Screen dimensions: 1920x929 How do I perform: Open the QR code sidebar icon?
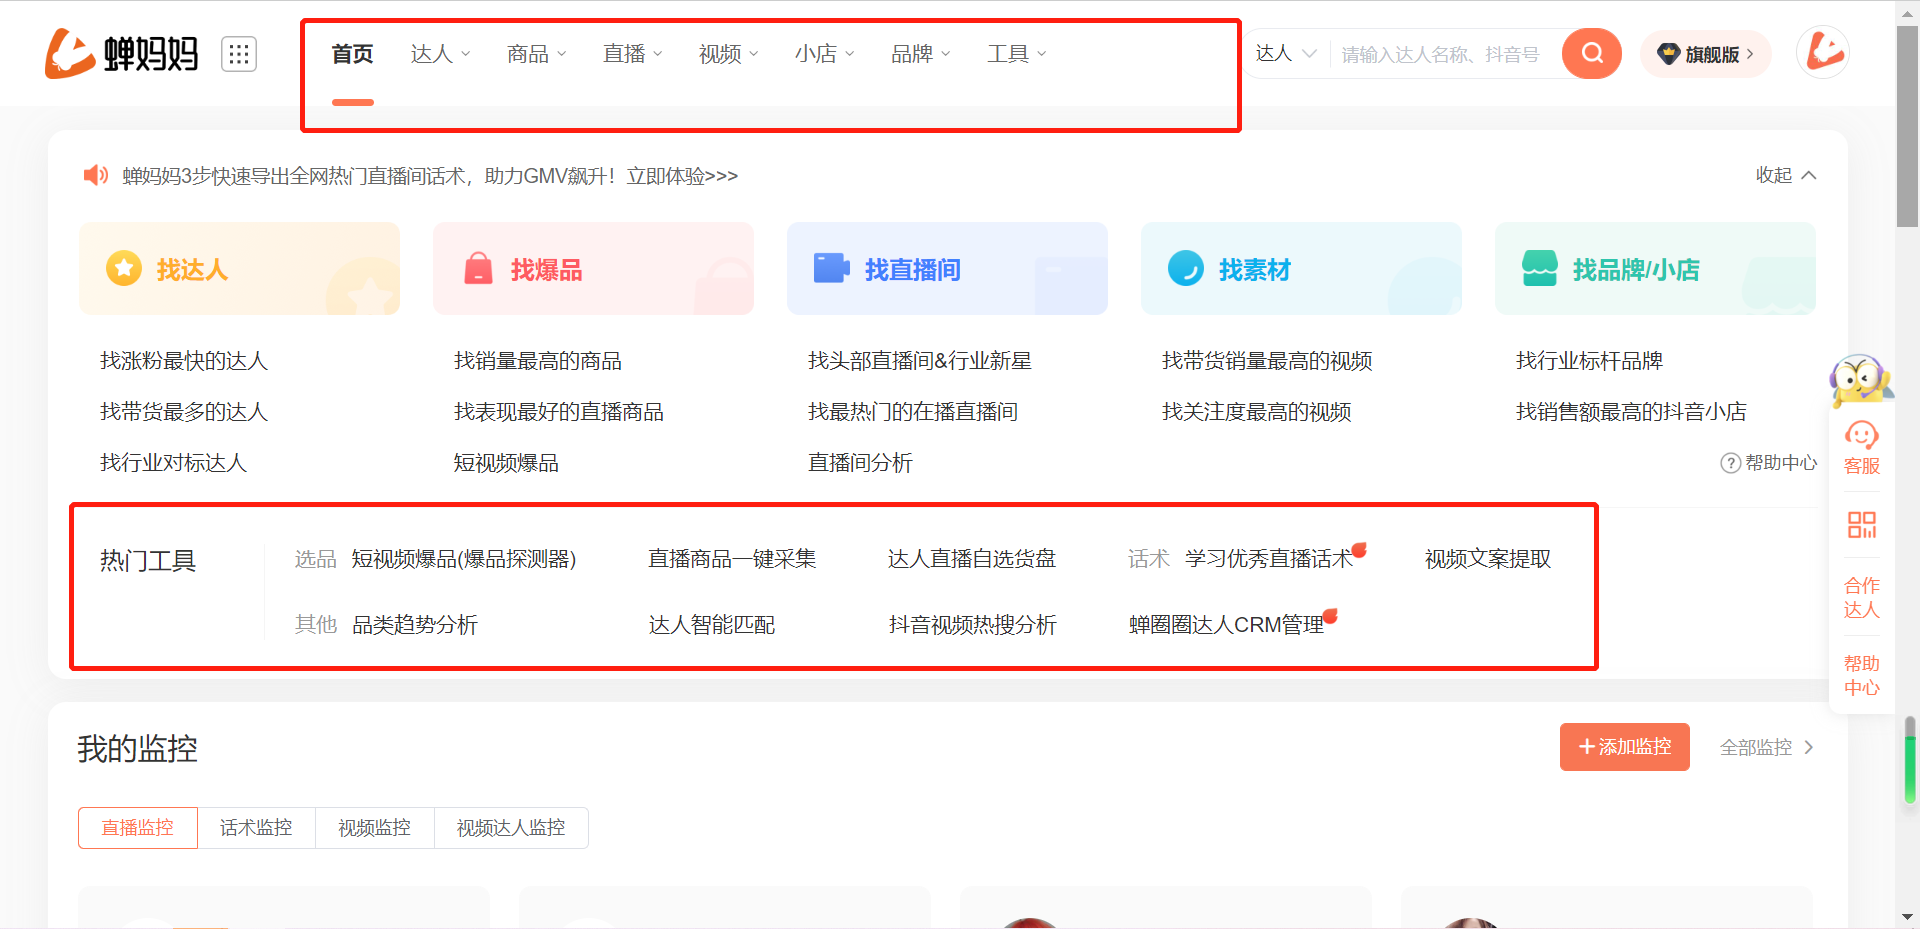point(1862,525)
